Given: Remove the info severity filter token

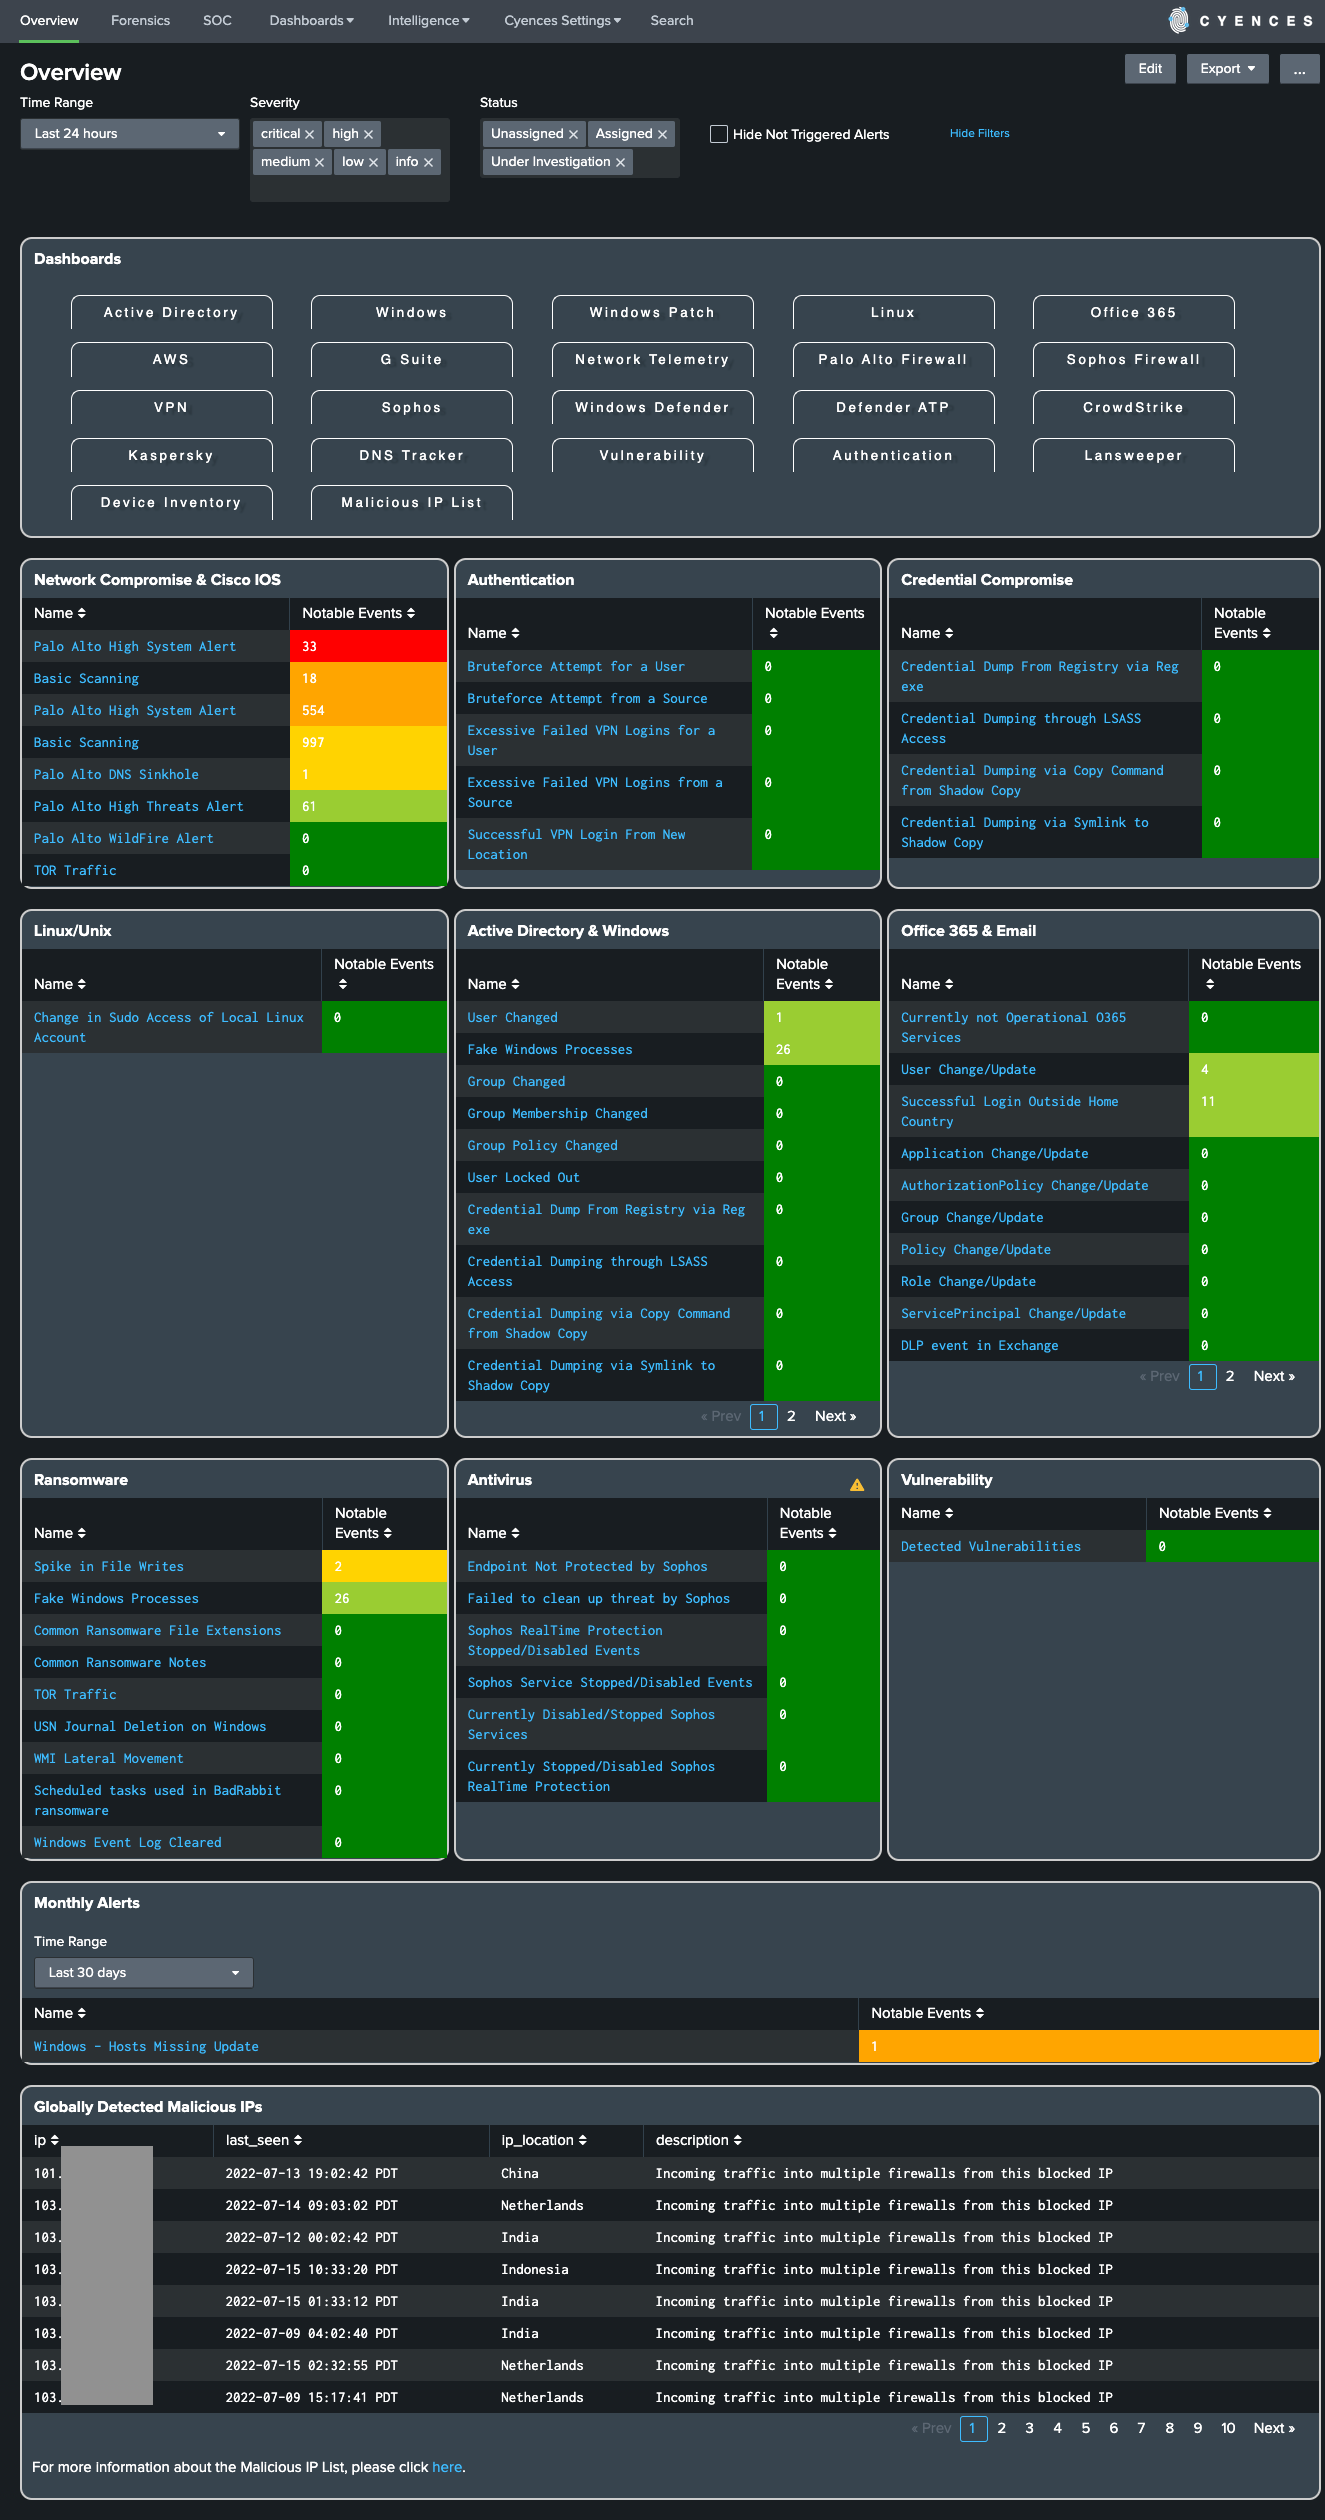Looking at the screenshot, I should pos(428,162).
